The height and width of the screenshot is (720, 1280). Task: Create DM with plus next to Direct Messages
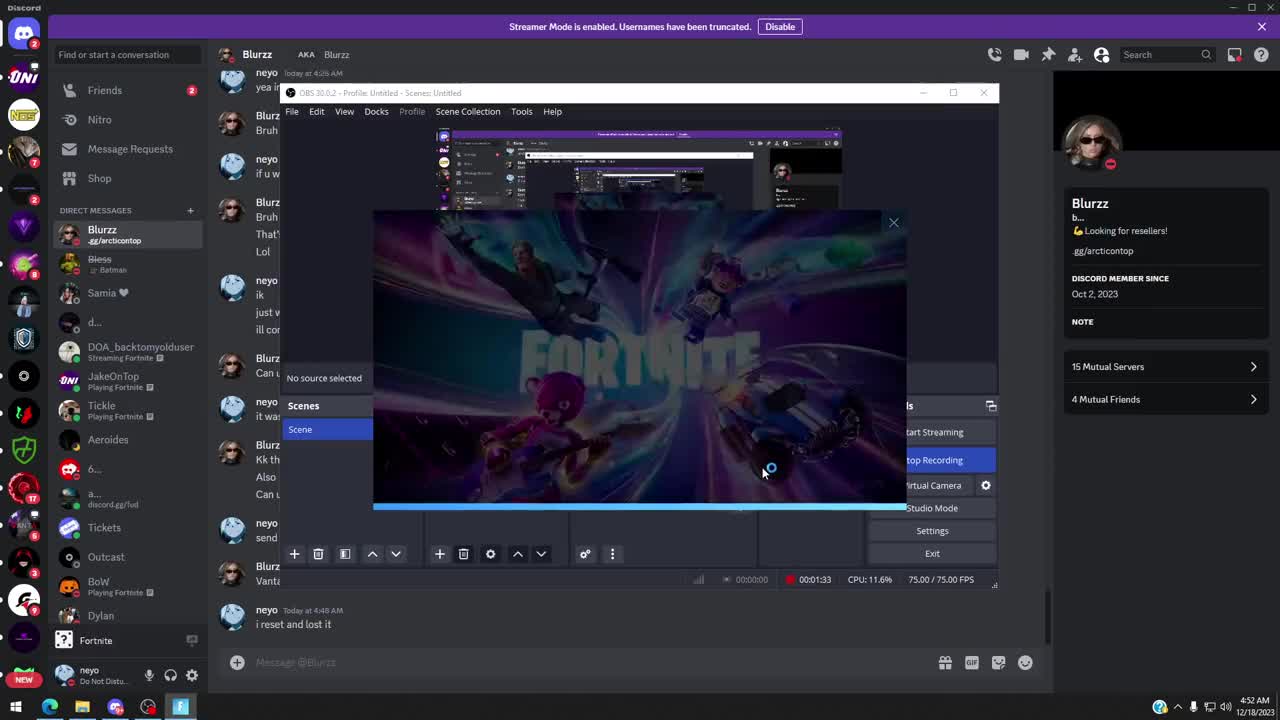(190, 211)
